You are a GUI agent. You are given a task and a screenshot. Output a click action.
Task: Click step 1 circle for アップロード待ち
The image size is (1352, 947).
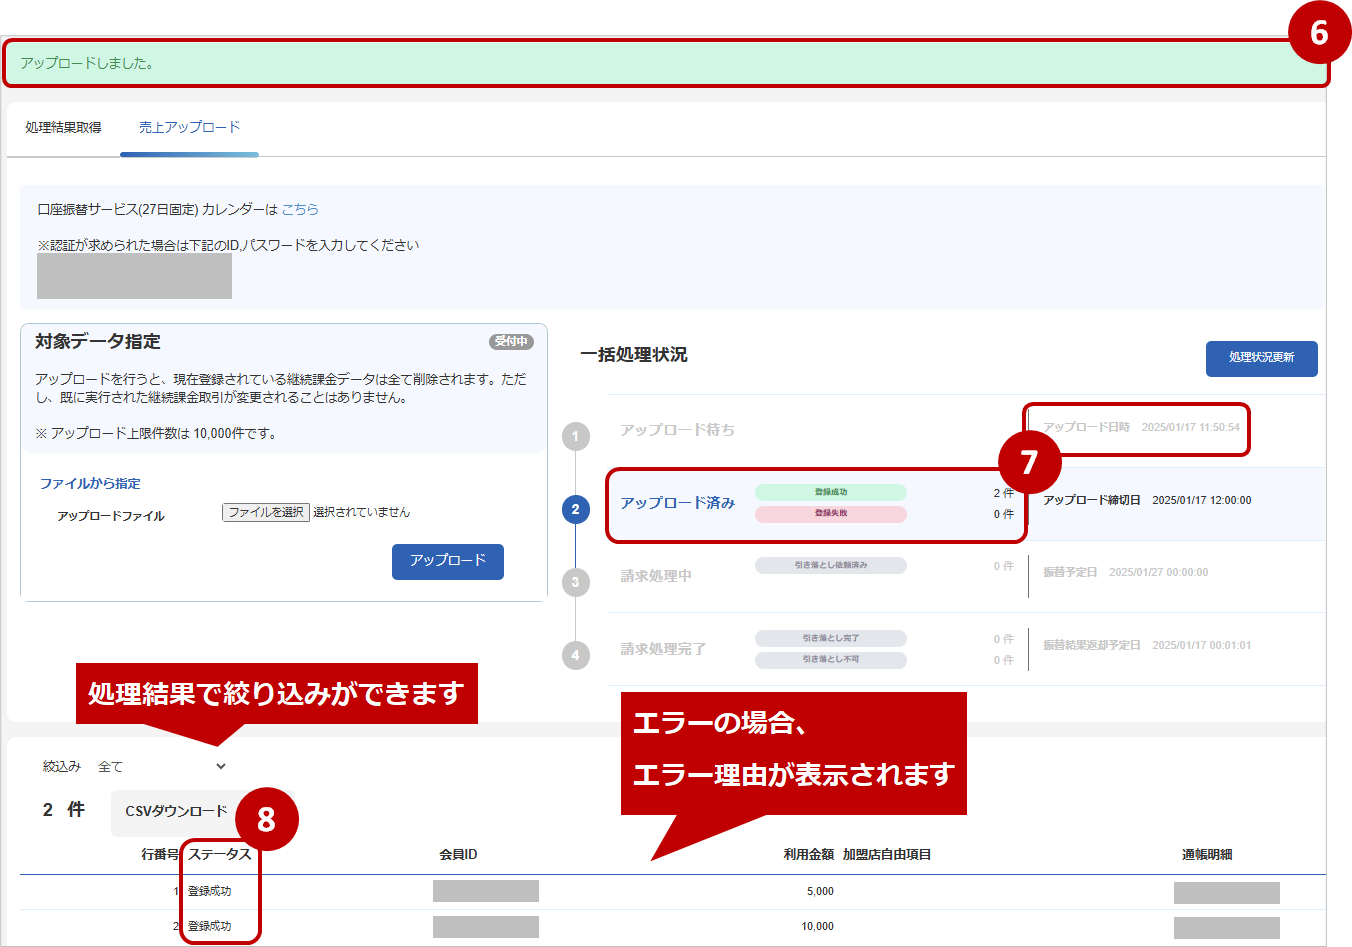click(575, 436)
